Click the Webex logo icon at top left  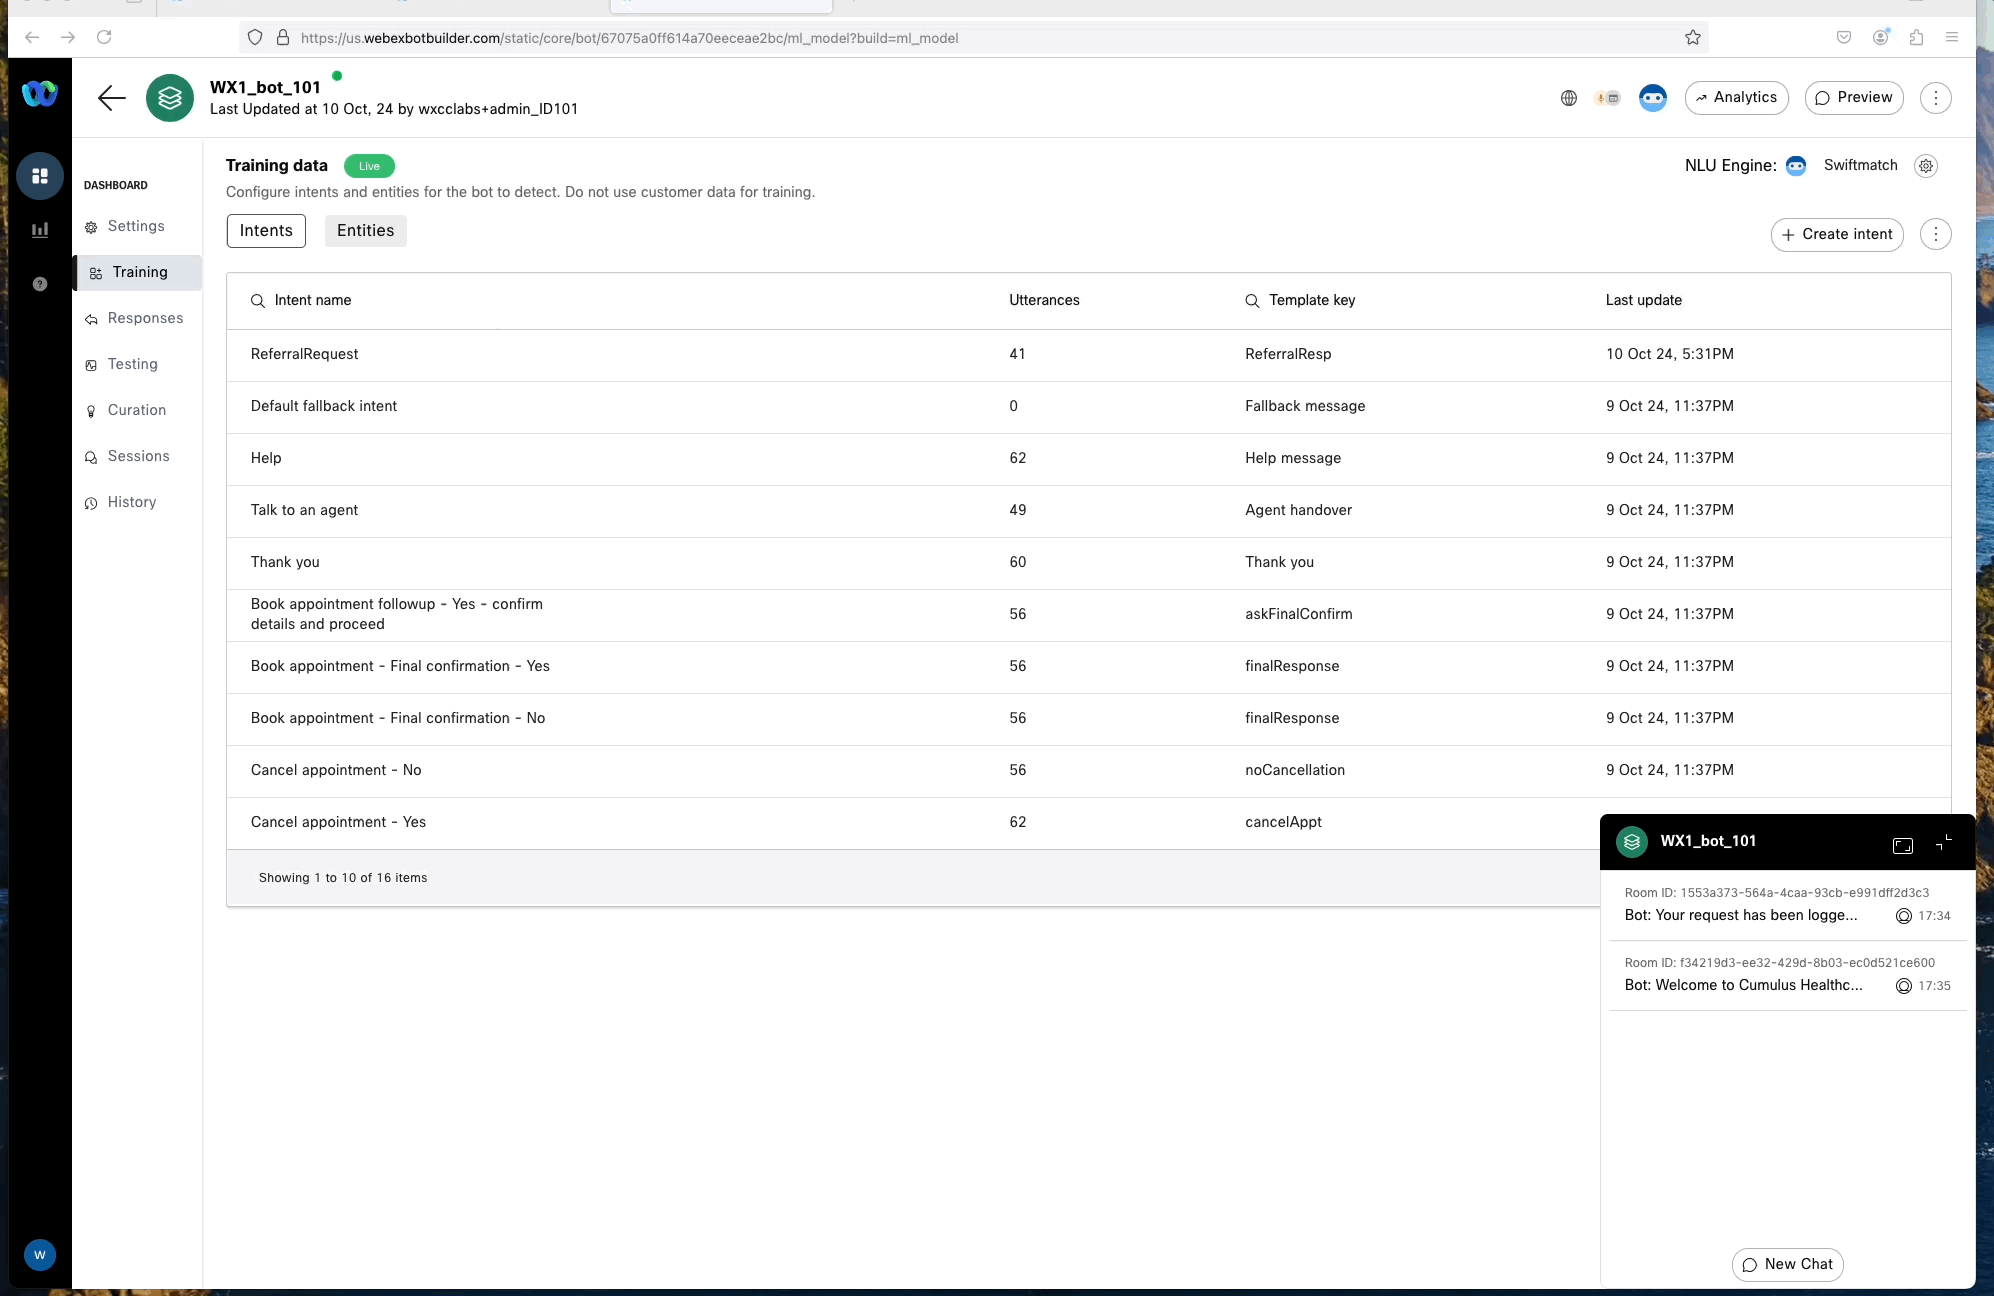[40, 94]
